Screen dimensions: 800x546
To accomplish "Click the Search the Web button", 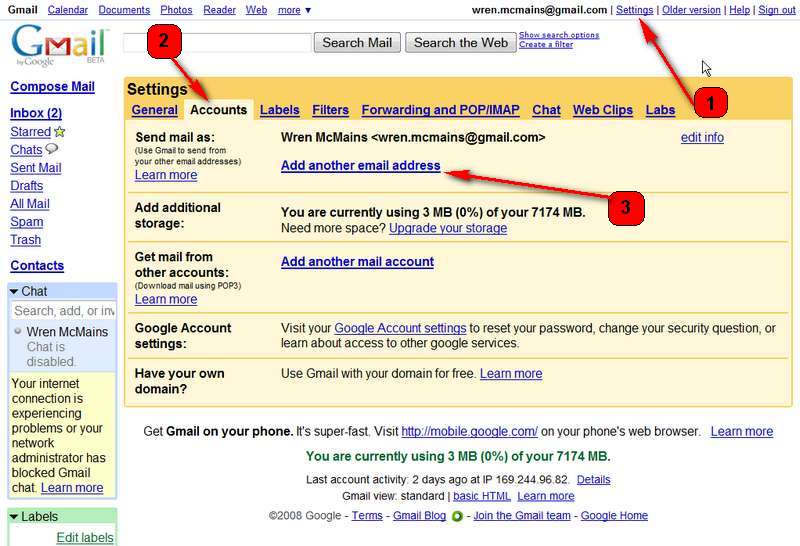I will [461, 42].
